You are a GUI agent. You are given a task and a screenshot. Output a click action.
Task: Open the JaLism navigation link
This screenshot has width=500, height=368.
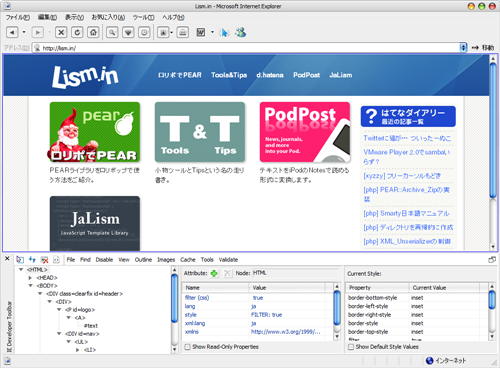click(x=341, y=75)
